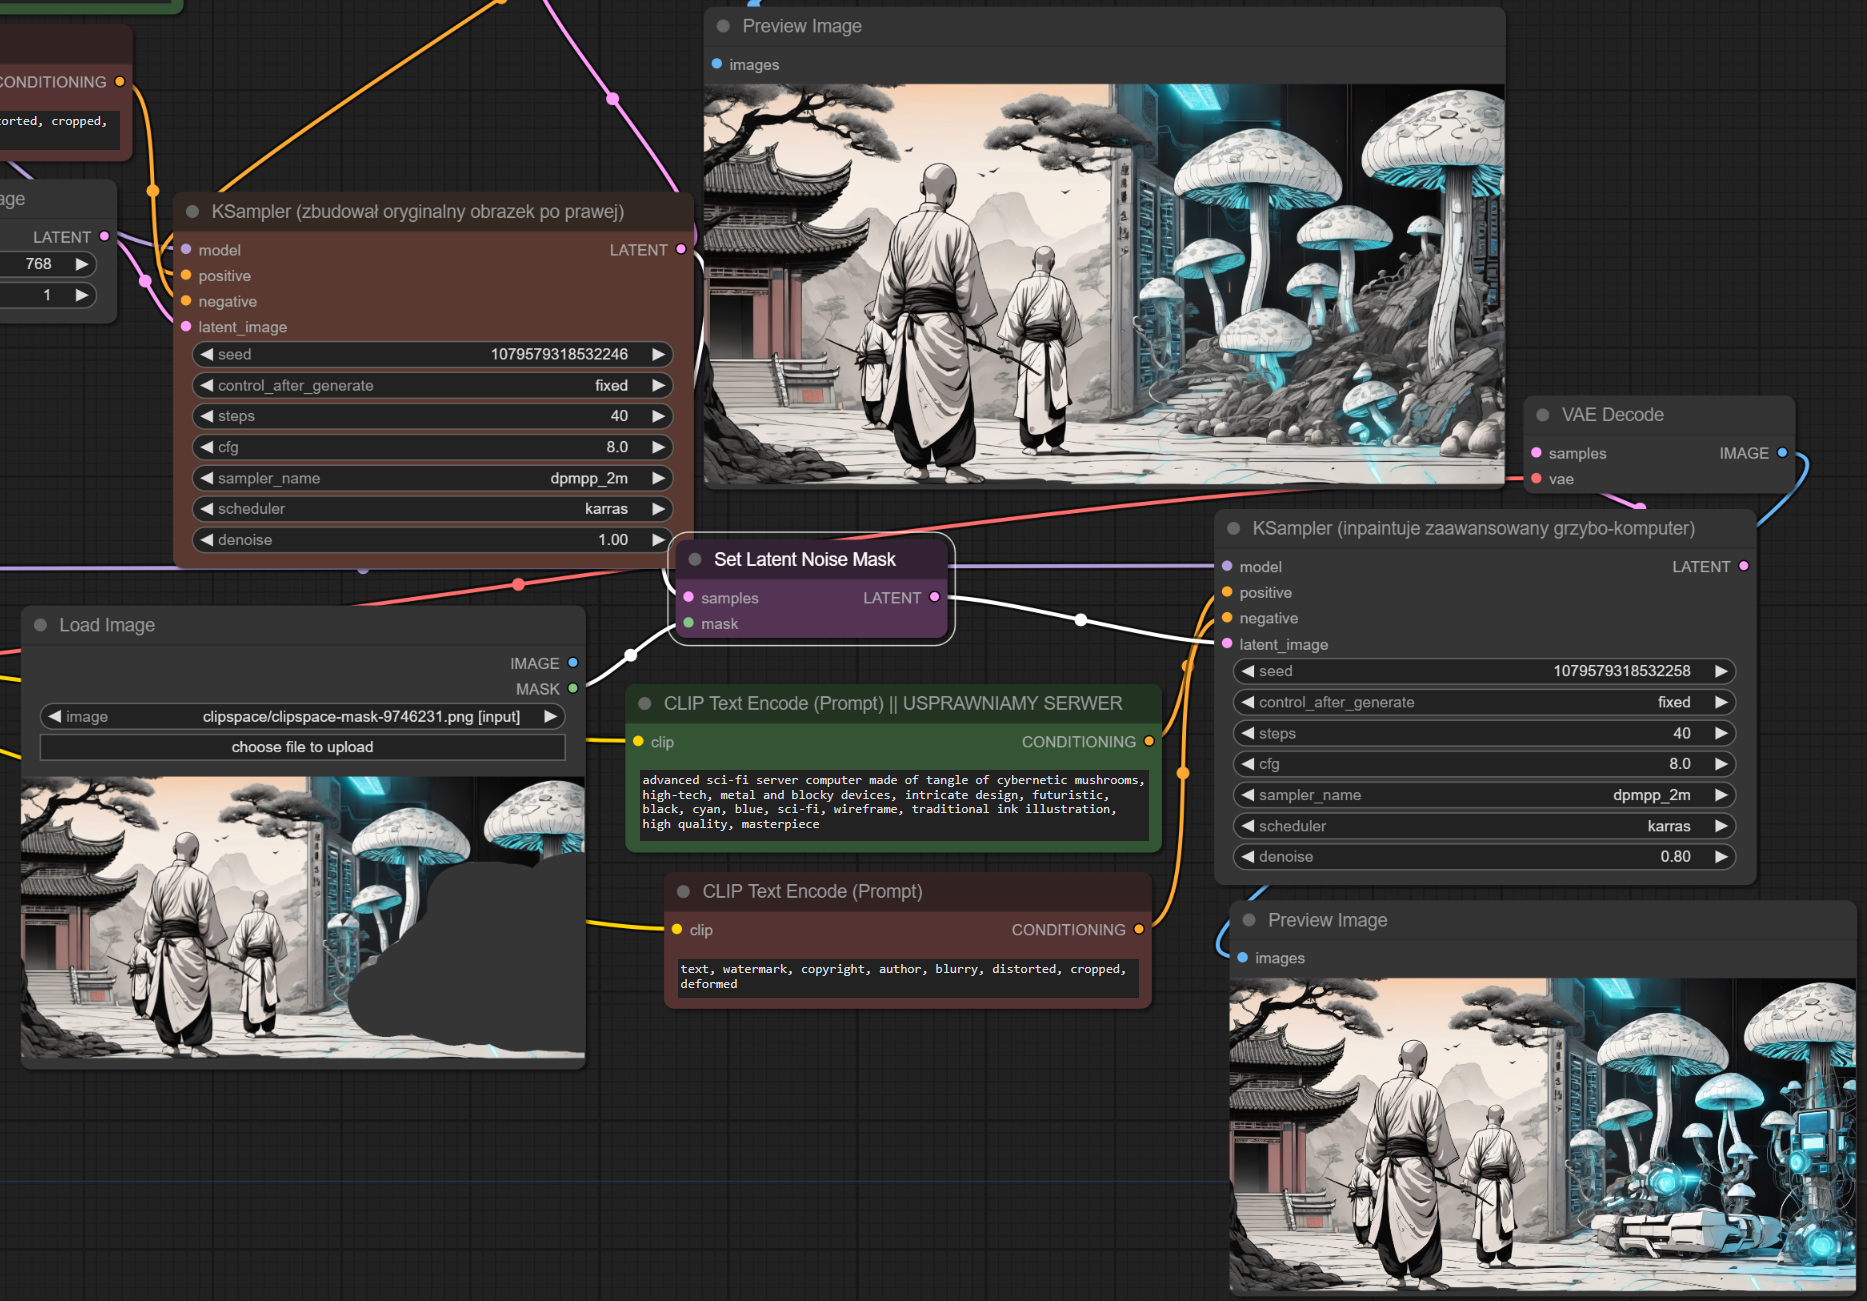Click the LATENT output of Set Latent Noise Mask
Image resolution: width=1867 pixels, height=1301 pixels.
coord(935,597)
